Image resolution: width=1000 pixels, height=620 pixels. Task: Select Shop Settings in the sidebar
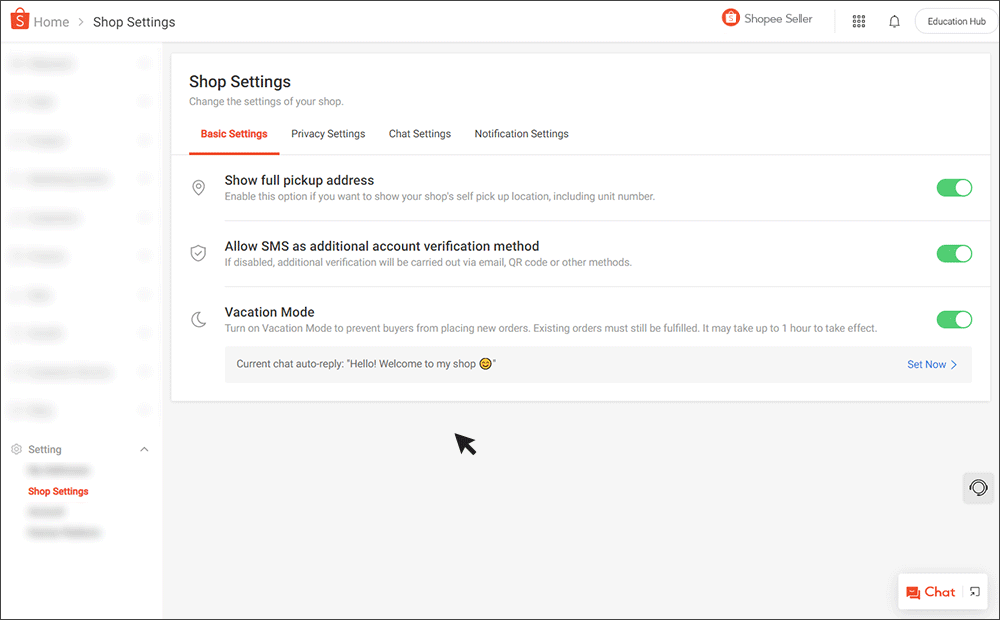pos(57,491)
